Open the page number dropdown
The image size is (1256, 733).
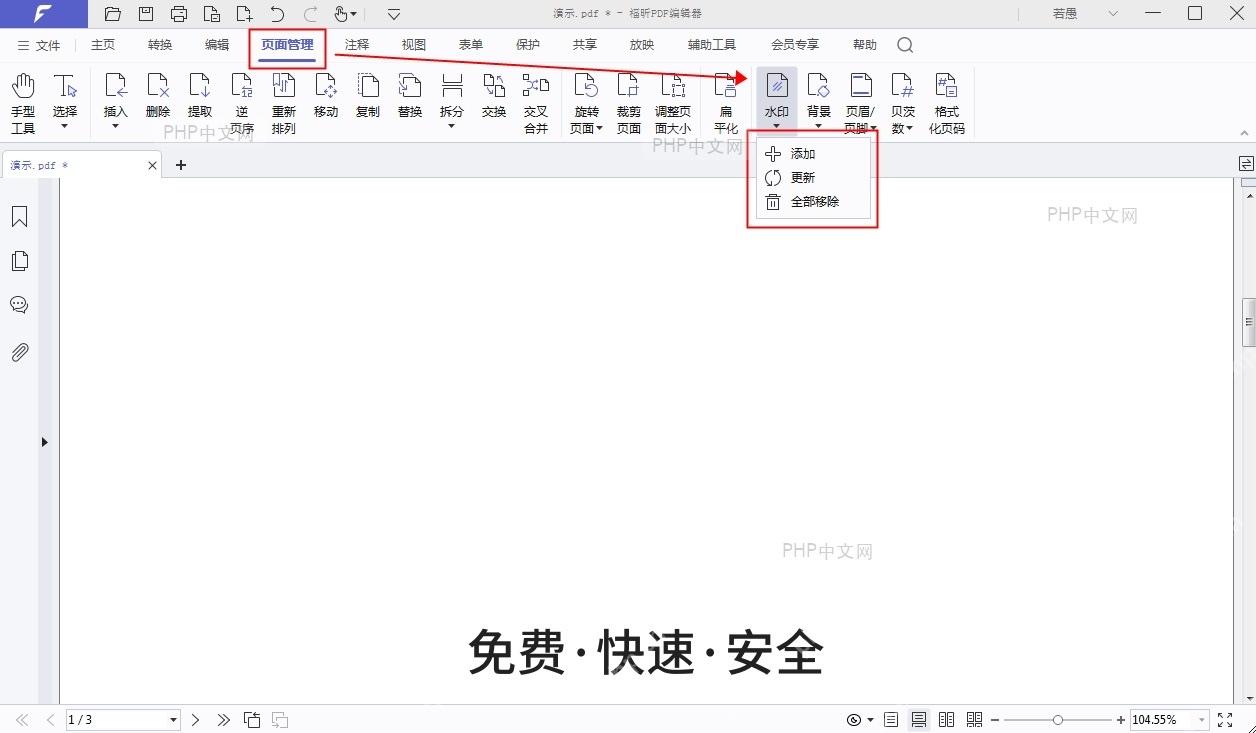pyautogui.click(x=173, y=720)
